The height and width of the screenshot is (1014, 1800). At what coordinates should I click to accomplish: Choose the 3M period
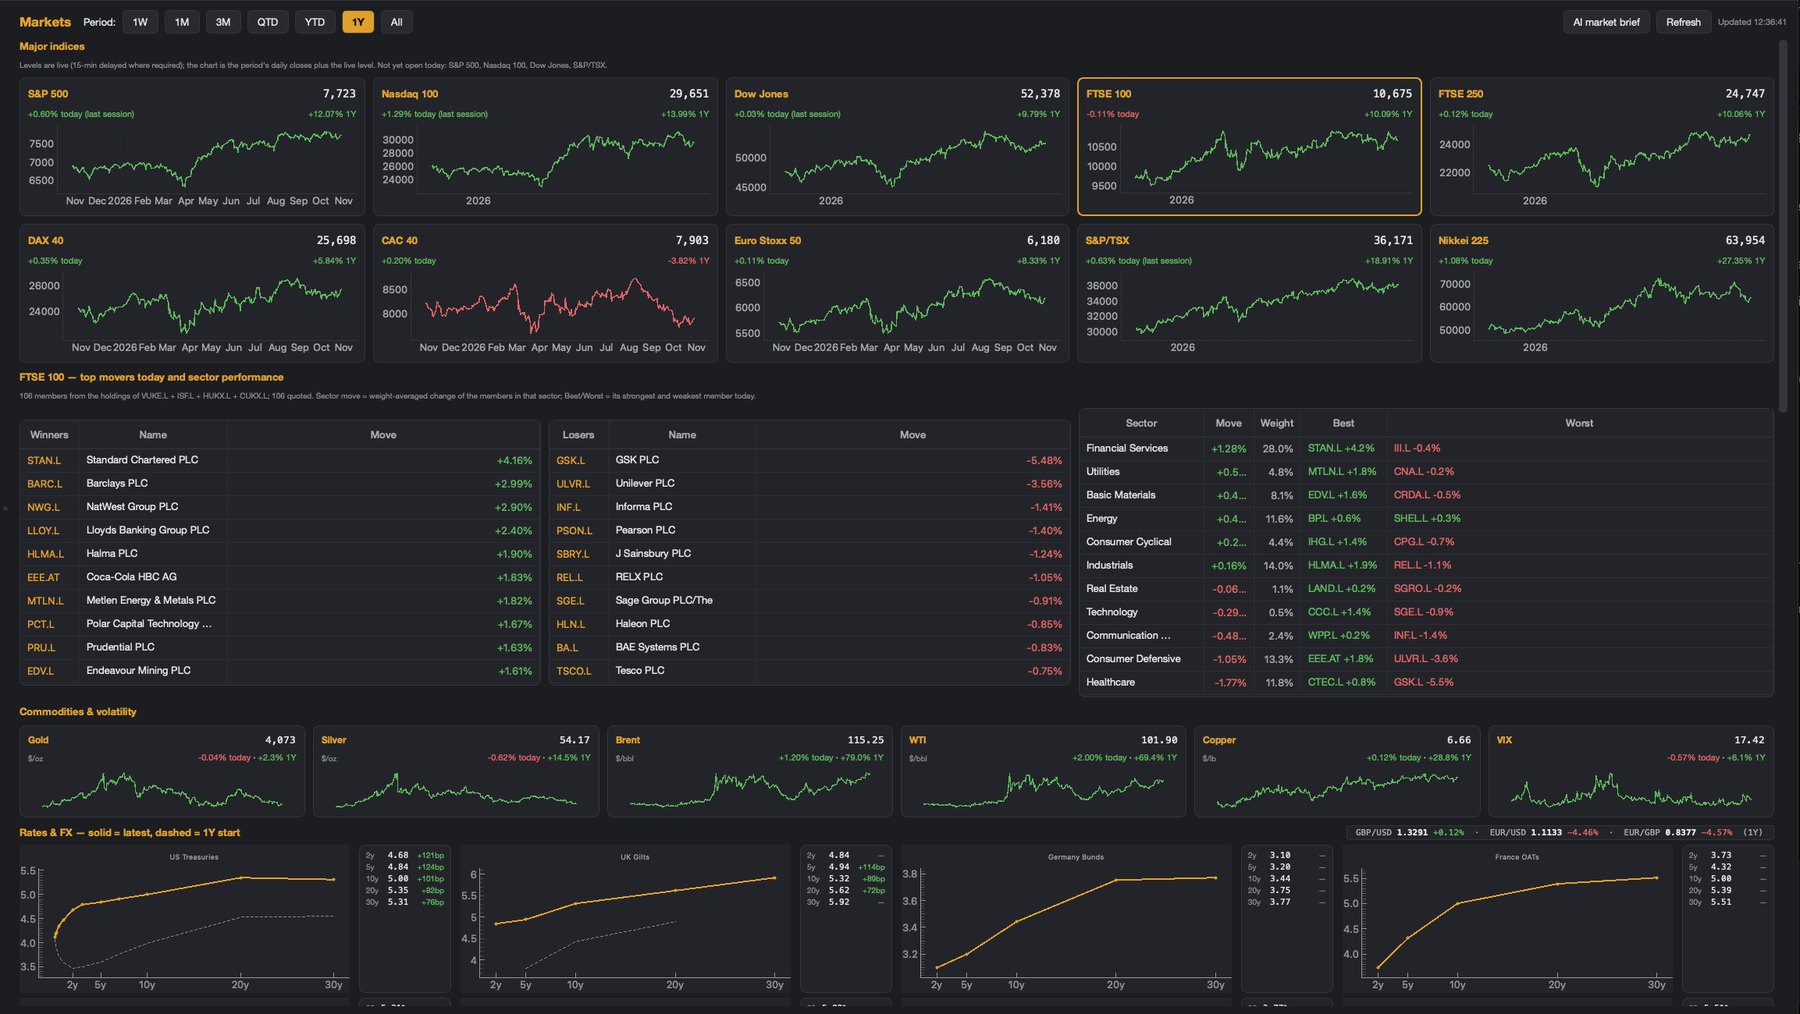223,22
